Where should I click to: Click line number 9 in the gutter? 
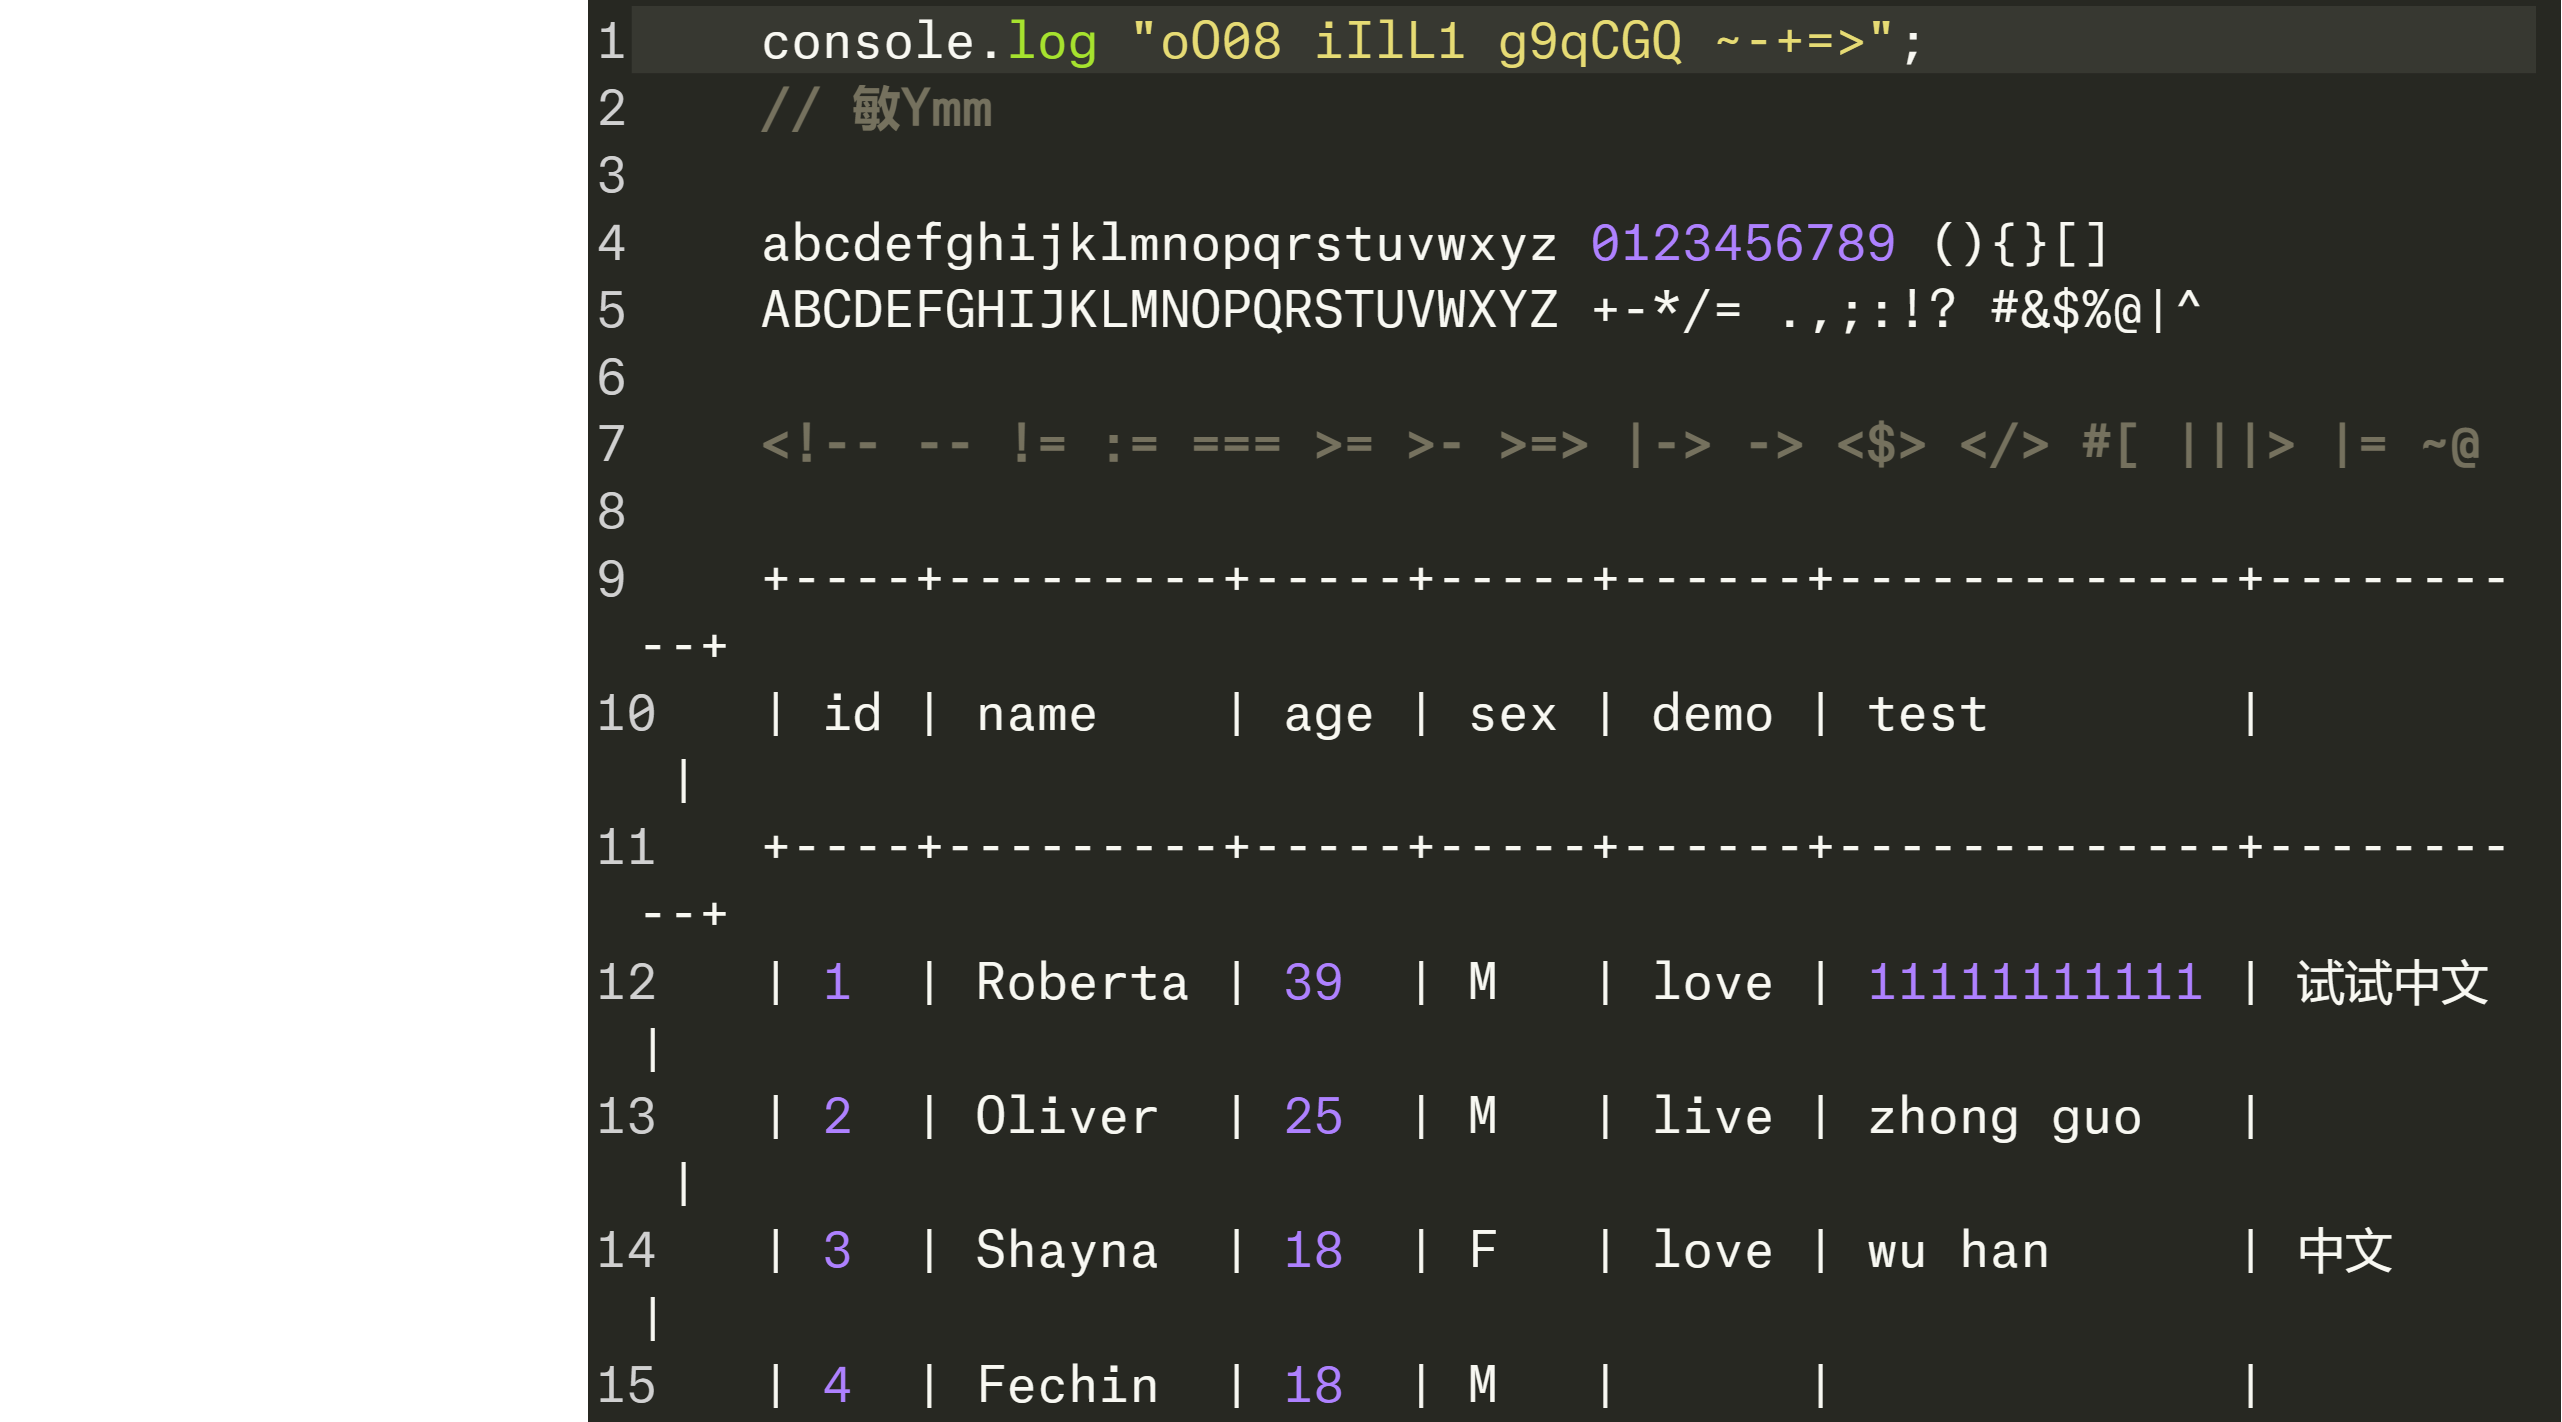(x=612, y=579)
